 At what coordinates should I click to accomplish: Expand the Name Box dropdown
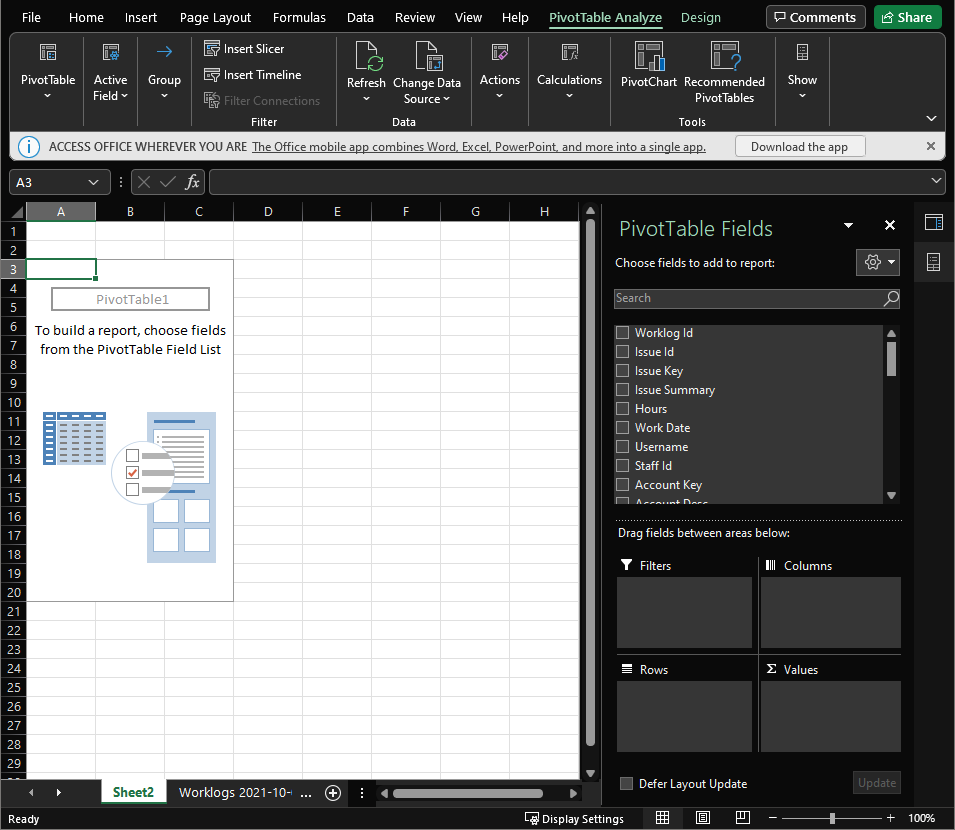(x=92, y=182)
